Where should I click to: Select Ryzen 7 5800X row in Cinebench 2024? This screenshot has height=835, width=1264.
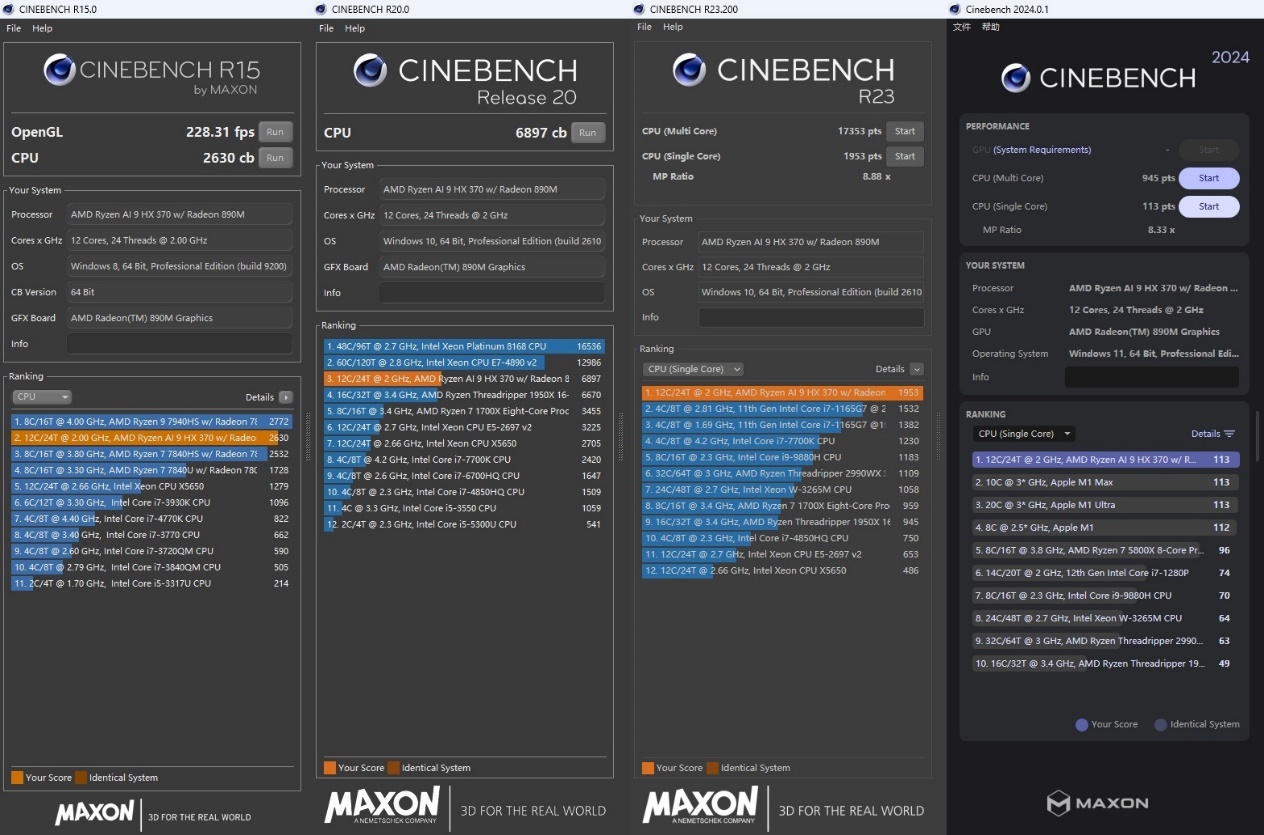tap(1106, 550)
